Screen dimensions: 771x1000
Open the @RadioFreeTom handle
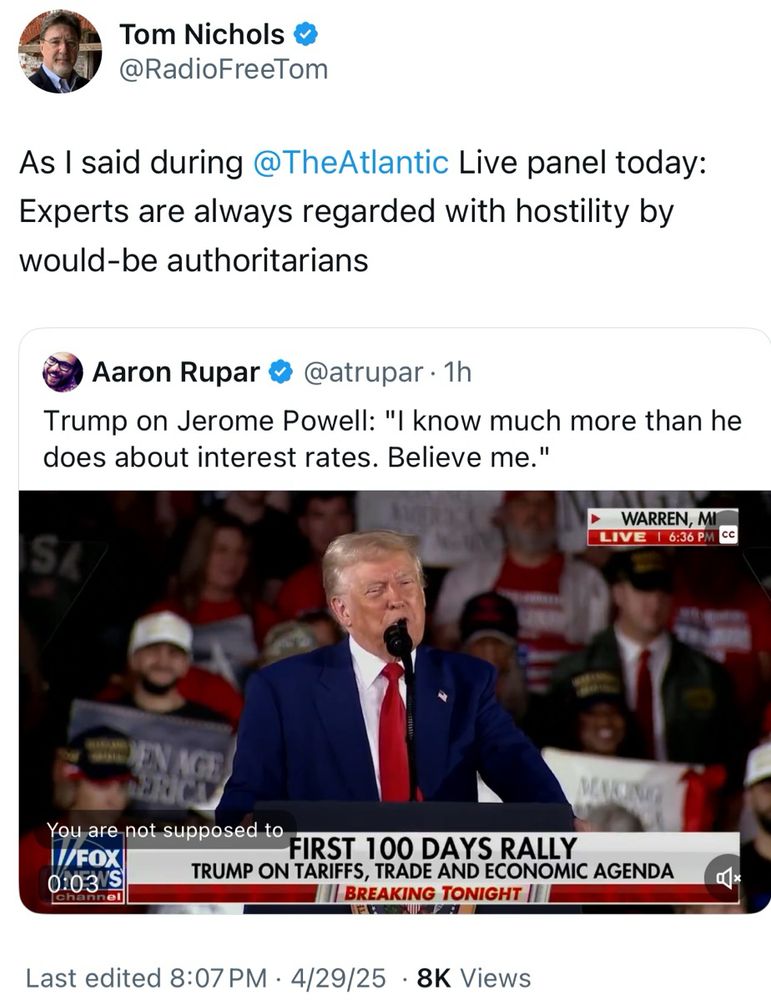[224, 69]
